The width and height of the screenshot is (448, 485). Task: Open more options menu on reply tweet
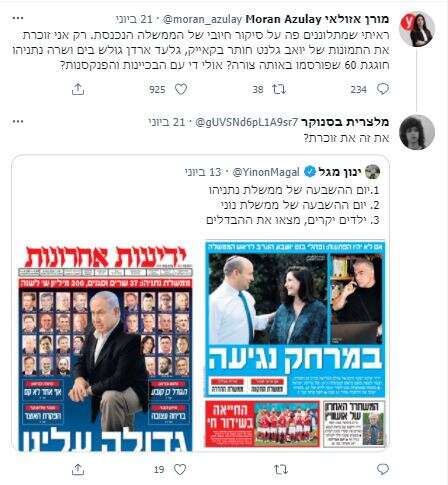pyautogui.click(x=18, y=122)
